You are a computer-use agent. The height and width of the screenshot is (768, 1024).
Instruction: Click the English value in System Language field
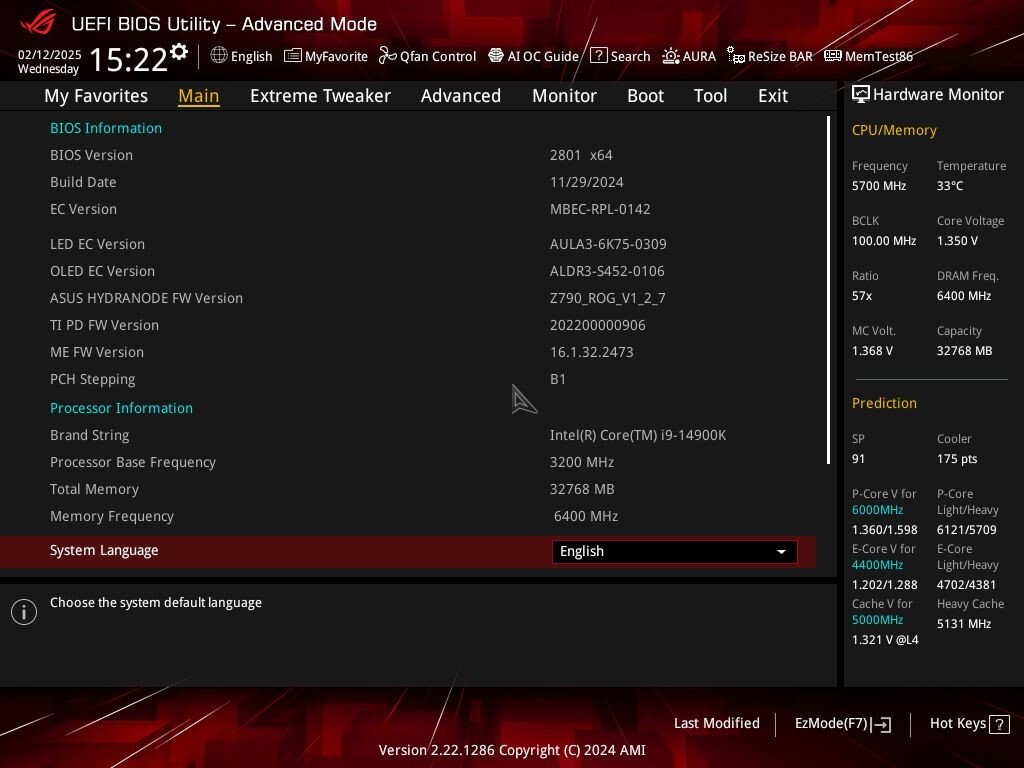(x=582, y=551)
